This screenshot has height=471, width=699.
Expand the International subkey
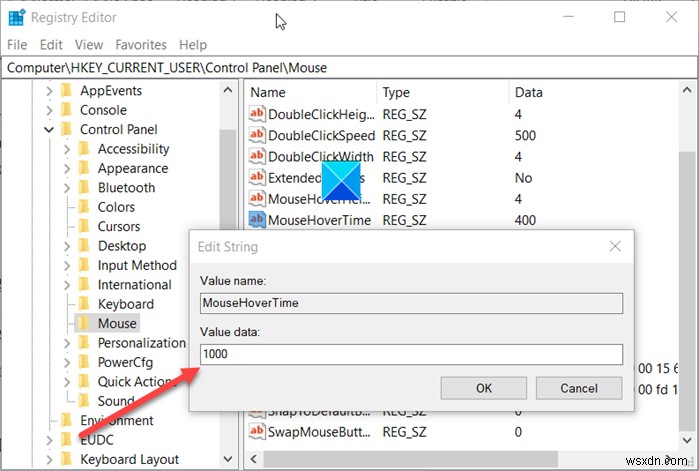click(x=67, y=285)
